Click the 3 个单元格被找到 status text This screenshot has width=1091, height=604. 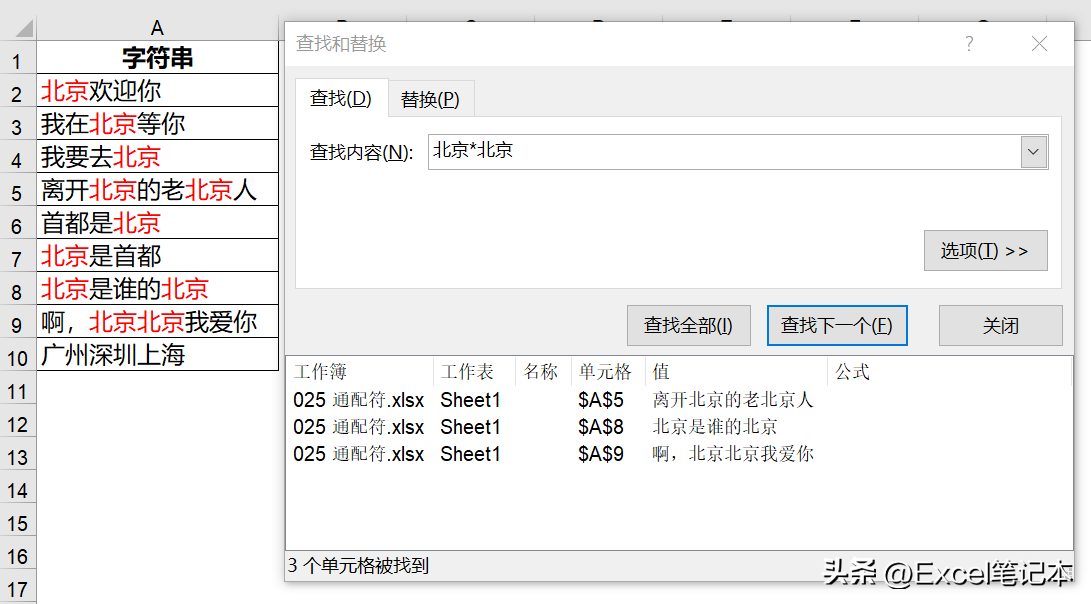[x=358, y=566]
